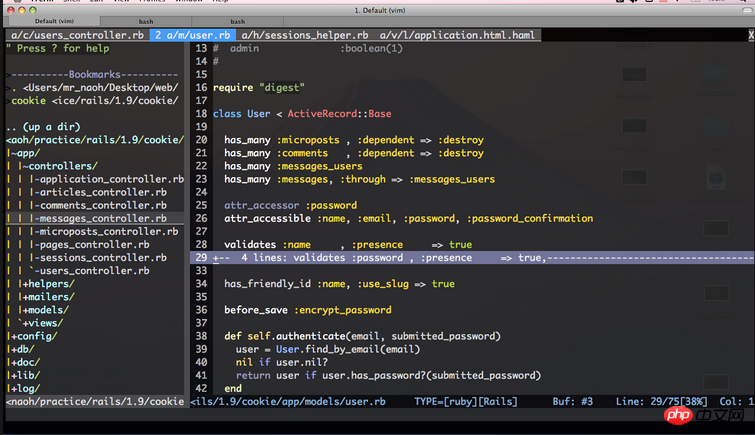Expand the lib/ directory
The image size is (755, 435).
[23, 375]
